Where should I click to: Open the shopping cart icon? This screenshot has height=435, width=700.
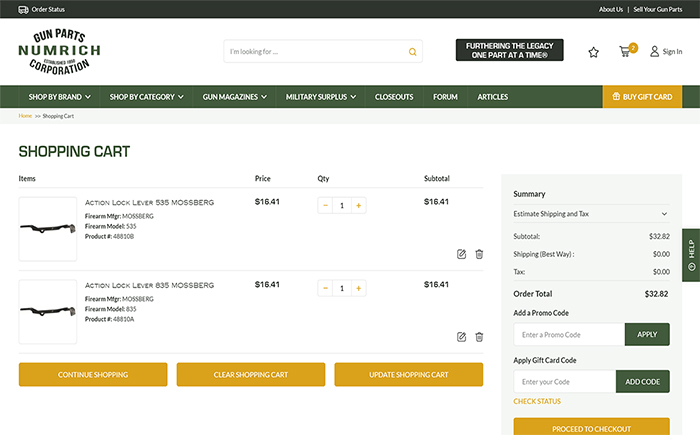[x=625, y=52]
